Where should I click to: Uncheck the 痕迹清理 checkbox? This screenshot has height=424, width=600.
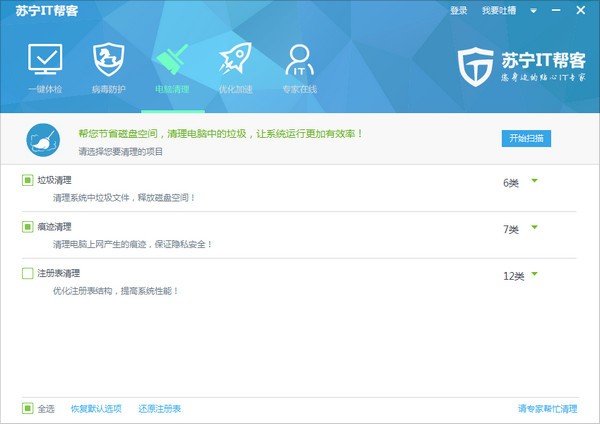[x=27, y=227]
